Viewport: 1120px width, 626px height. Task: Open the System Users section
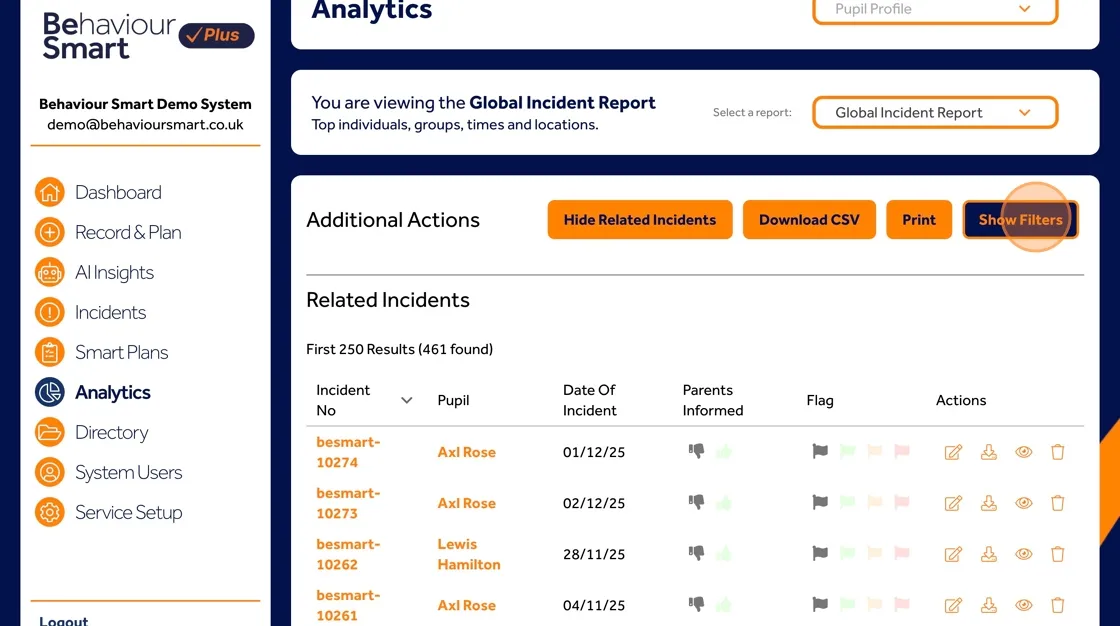tap(49, 472)
